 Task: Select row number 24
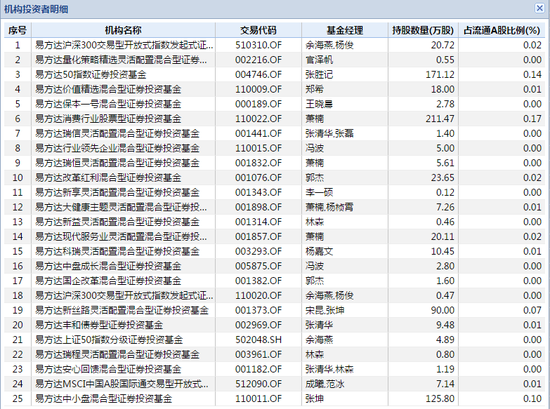[18, 384]
